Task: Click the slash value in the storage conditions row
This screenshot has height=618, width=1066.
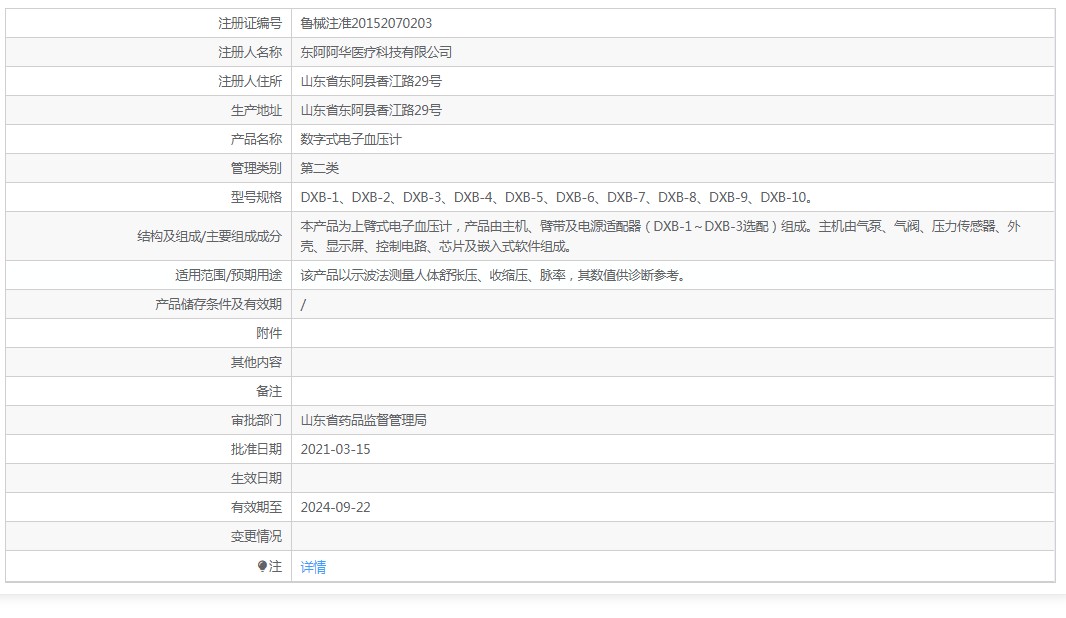Action: pos(303,305)
